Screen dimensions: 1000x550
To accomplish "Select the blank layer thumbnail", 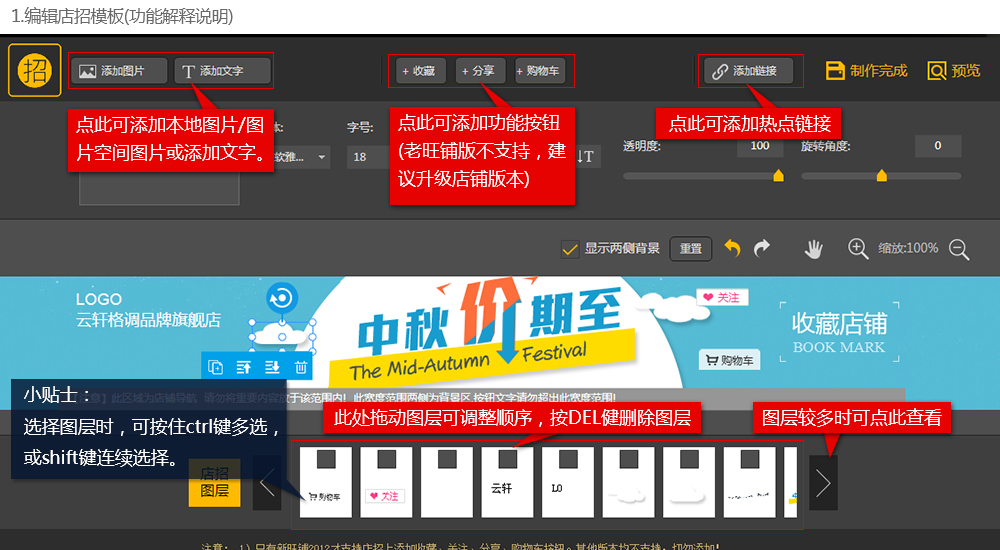I will pyautogui.click(x=447, y=482).
